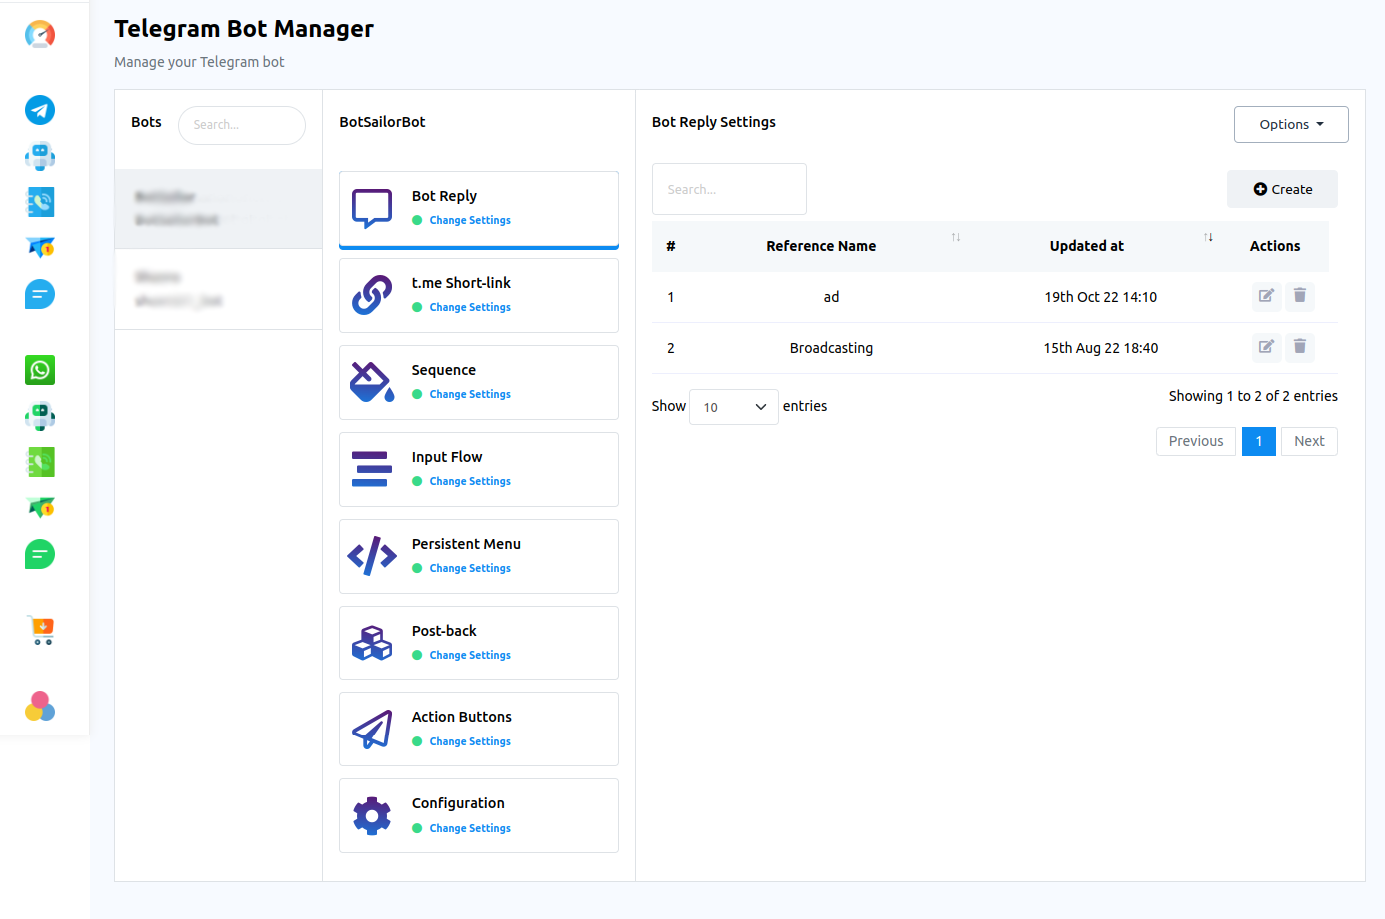The height and width of the screenshot is (919, 1385).
Task: Click the green WhatsApp logo sidebar icon
Action: coord(40,370)
